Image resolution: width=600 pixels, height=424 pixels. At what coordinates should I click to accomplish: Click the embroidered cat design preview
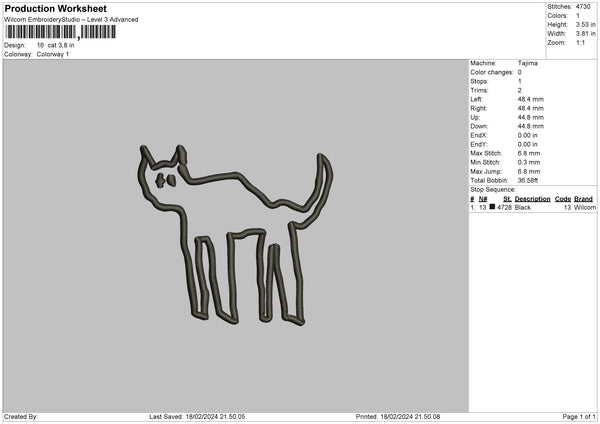tap(235, 234)
